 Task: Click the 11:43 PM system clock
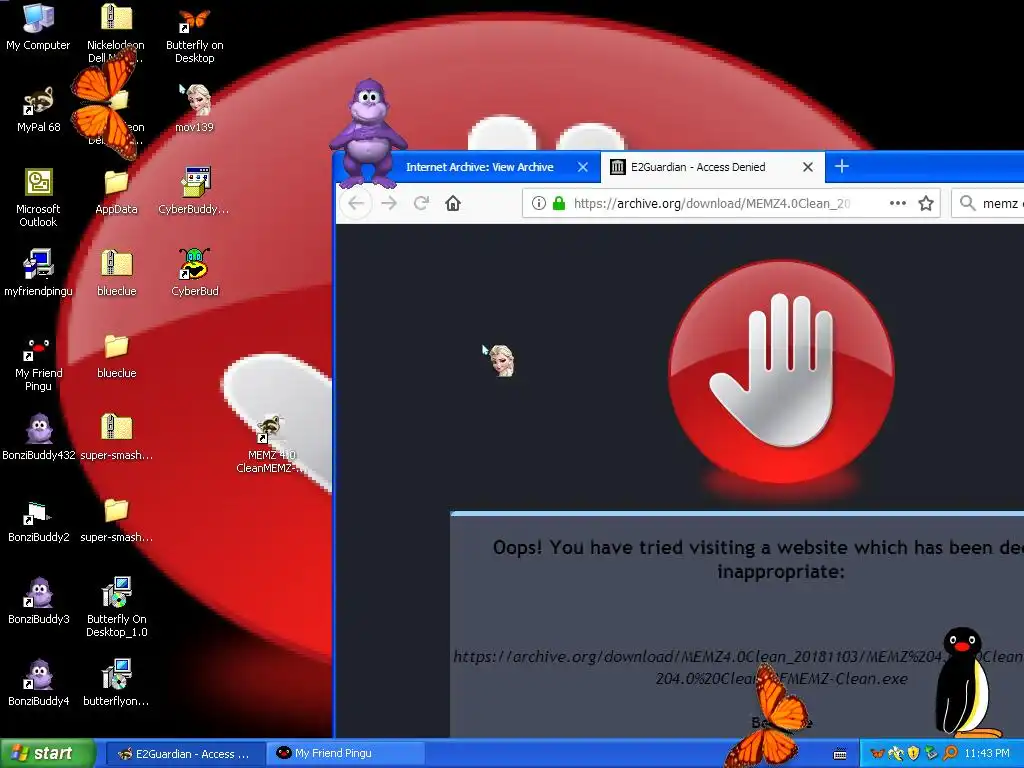pos(987,754)
